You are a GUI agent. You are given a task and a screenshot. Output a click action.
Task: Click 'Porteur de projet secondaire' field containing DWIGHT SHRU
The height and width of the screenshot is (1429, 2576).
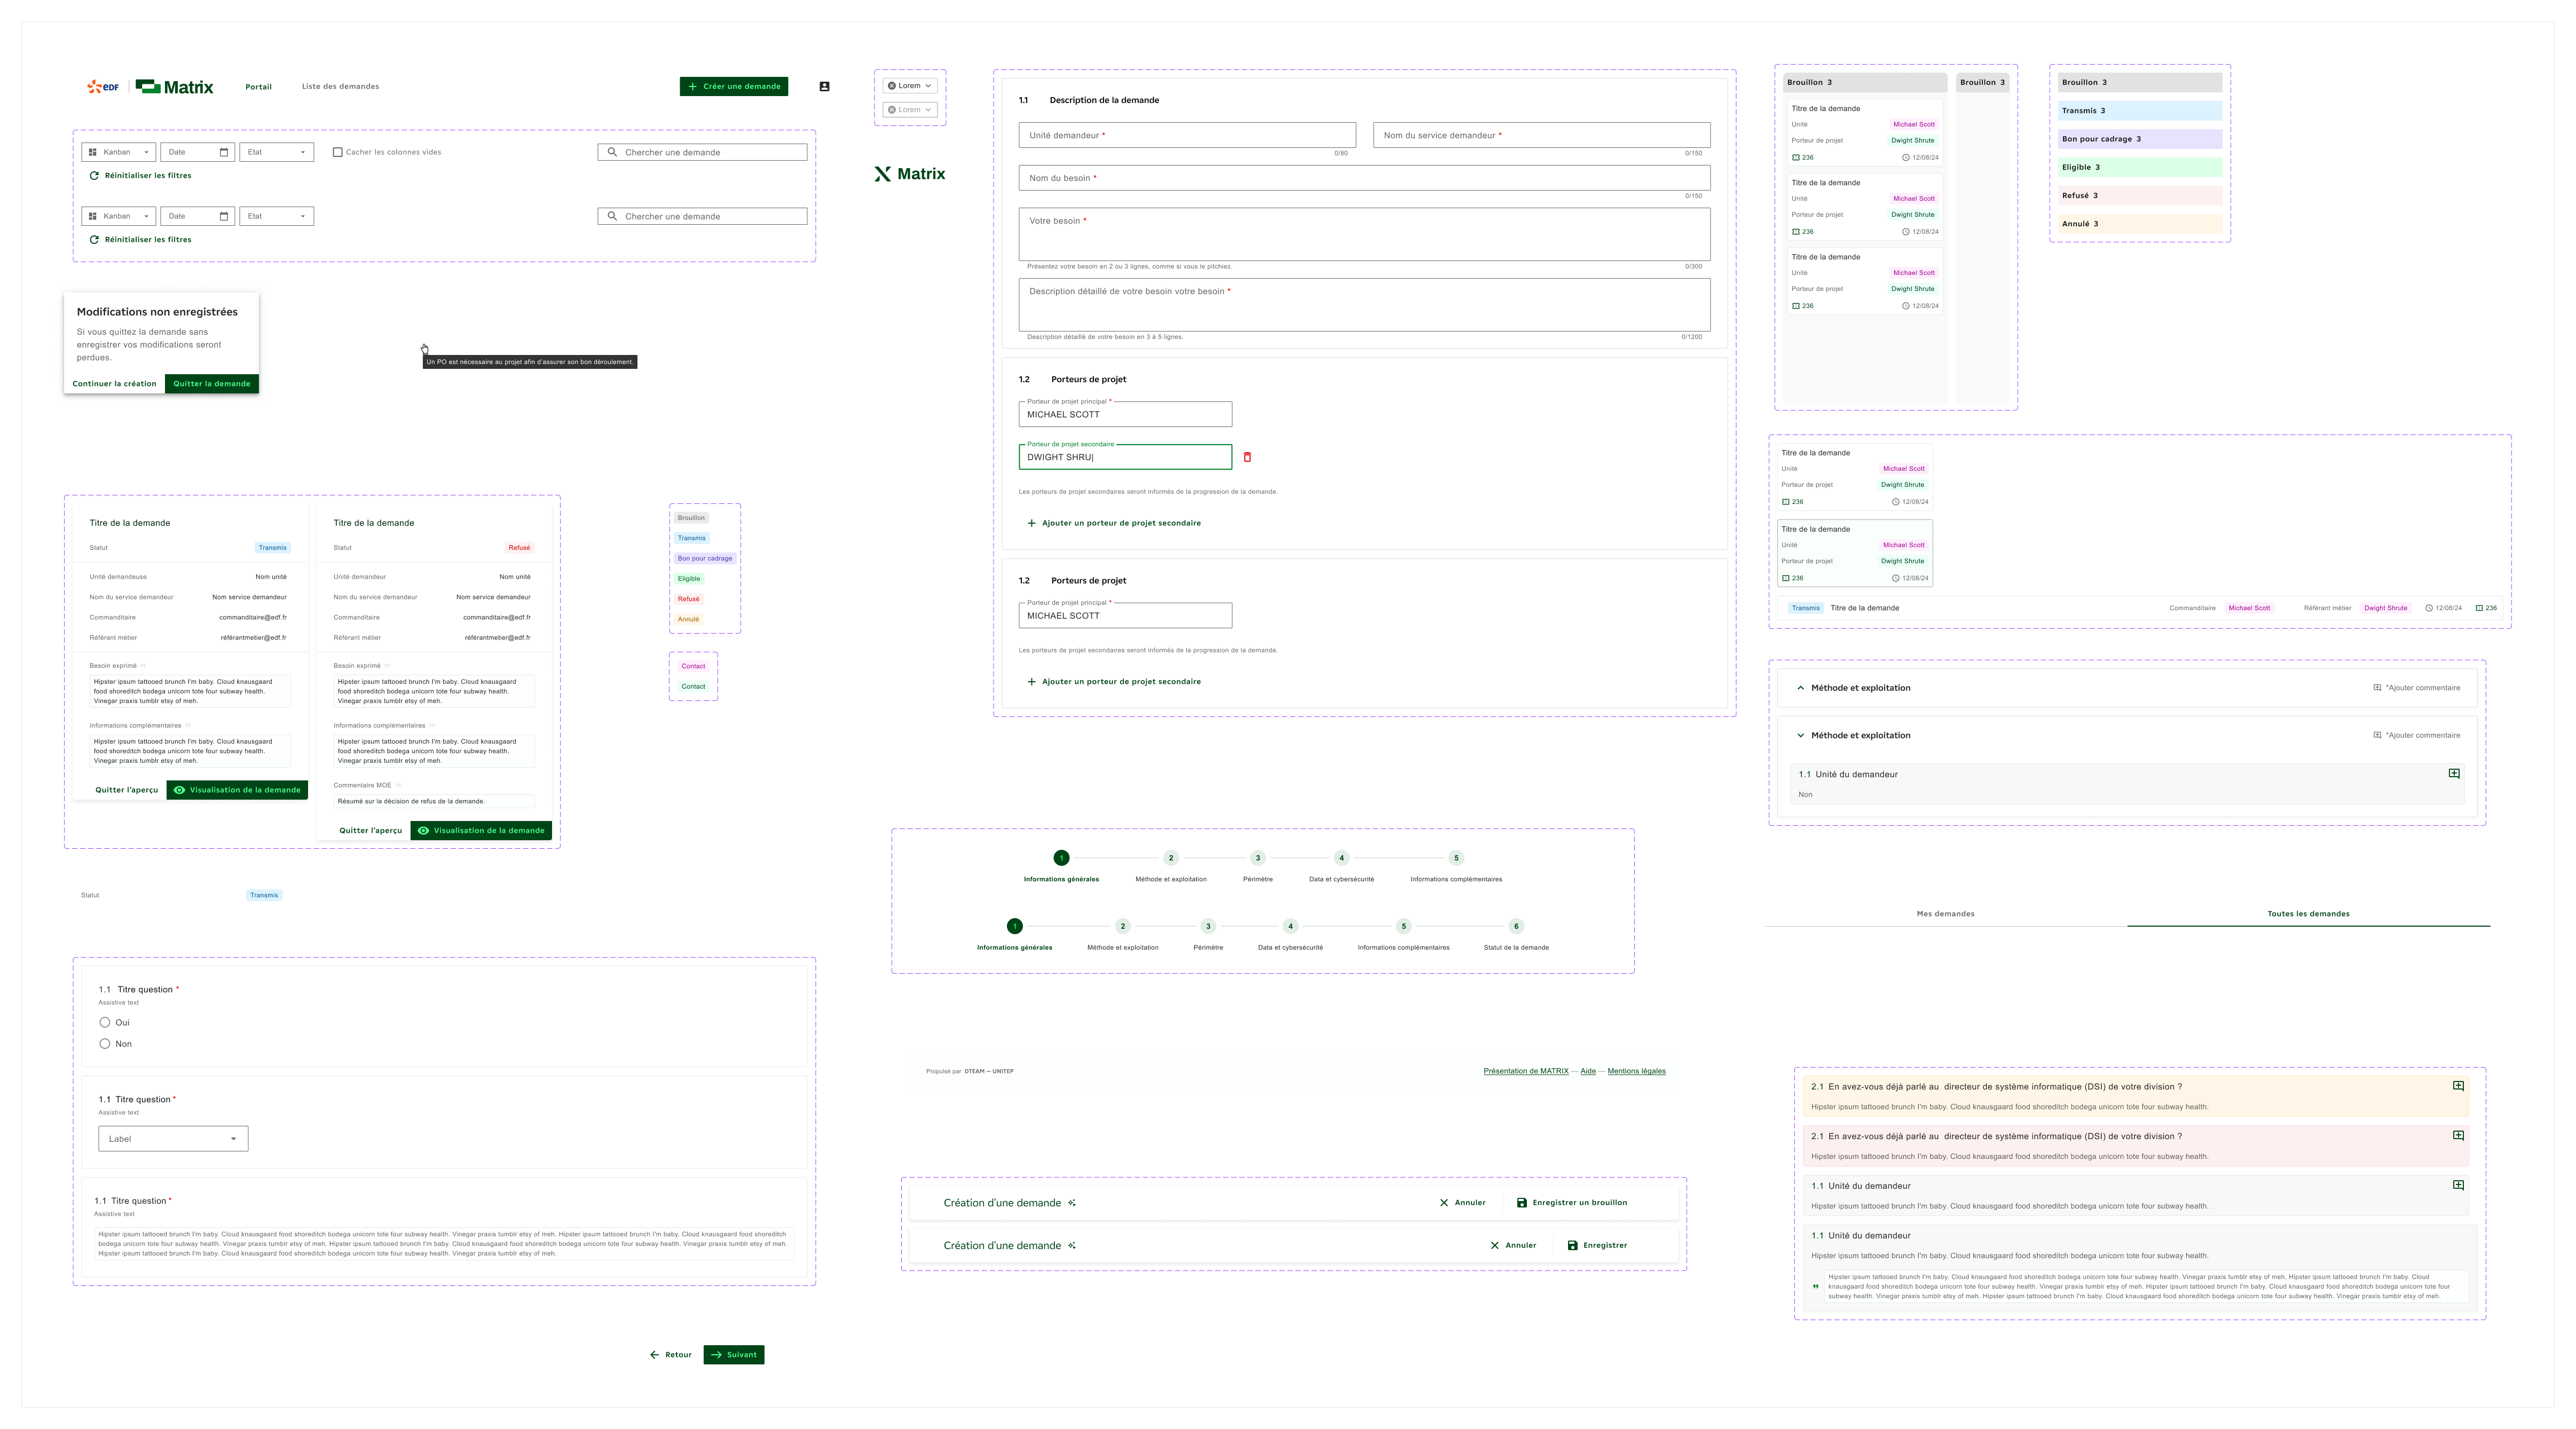tap(1125, 457)
